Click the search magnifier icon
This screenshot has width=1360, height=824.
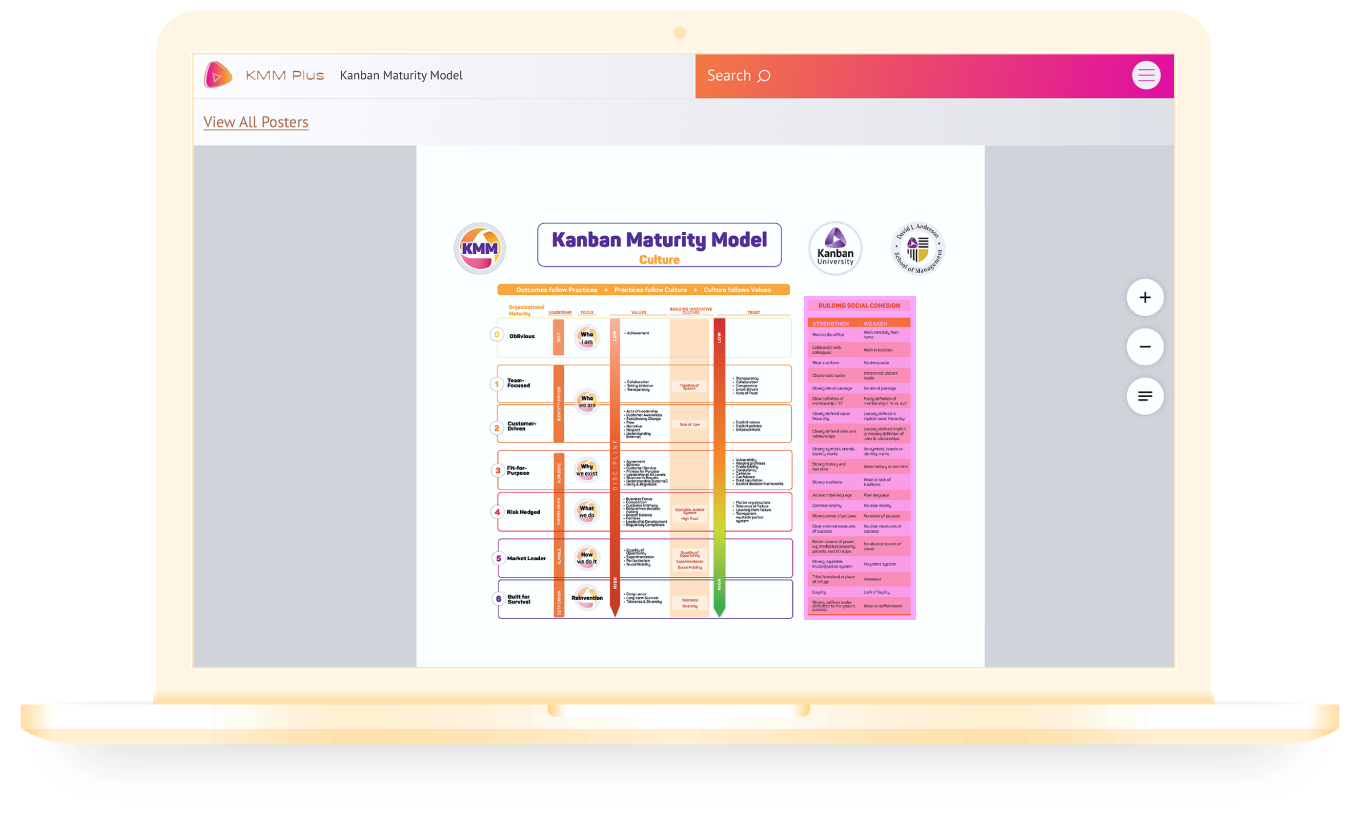tap(764, 76)
